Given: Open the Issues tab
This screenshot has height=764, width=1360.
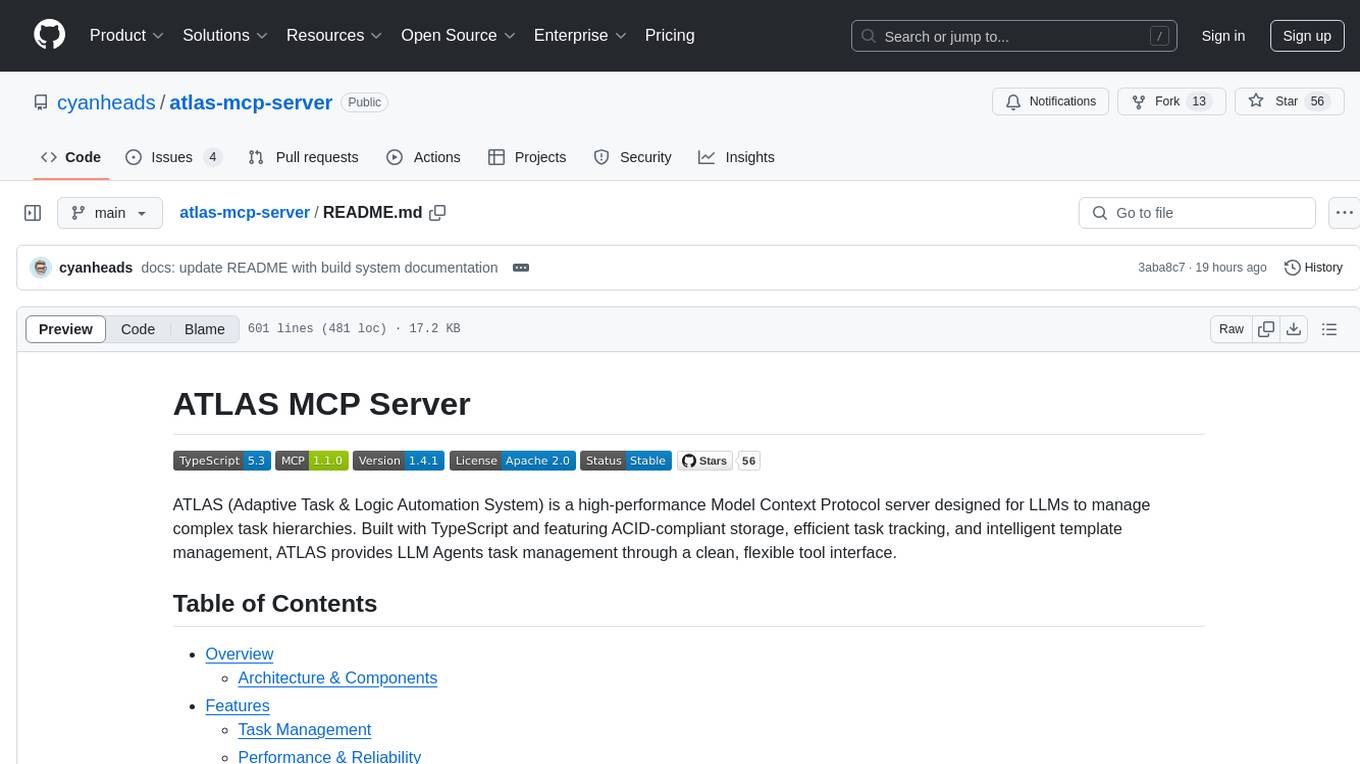Looking at the screenshot, I should tap(173, 157).
